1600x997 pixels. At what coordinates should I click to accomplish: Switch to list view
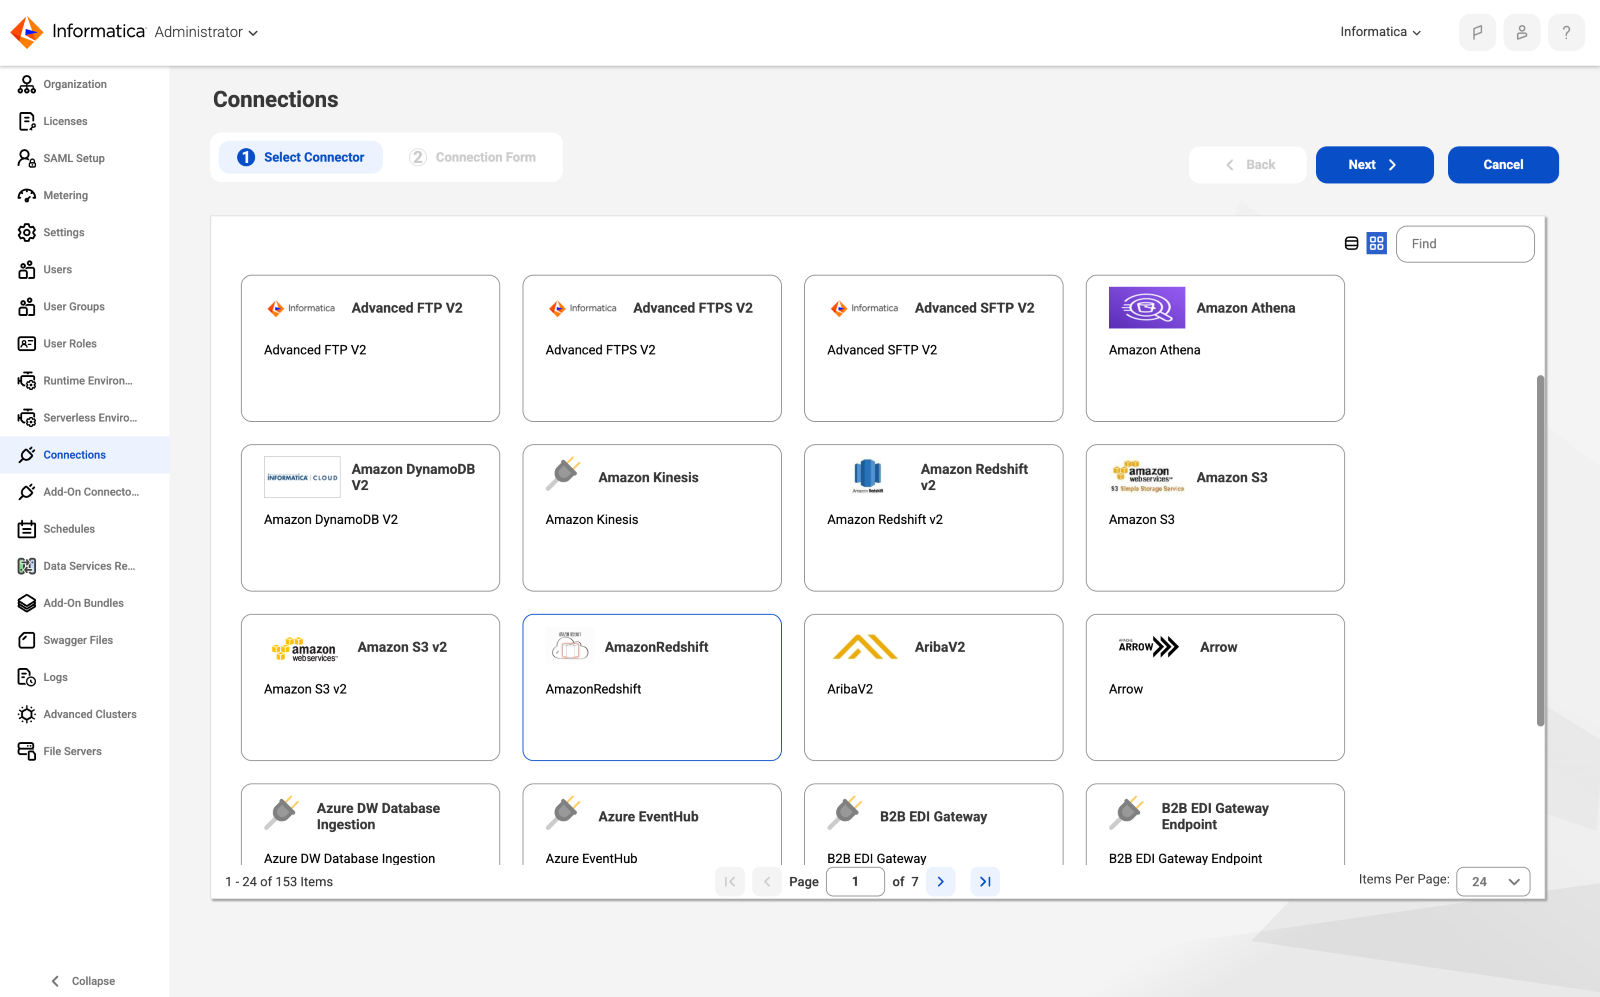click(1351, 243)
